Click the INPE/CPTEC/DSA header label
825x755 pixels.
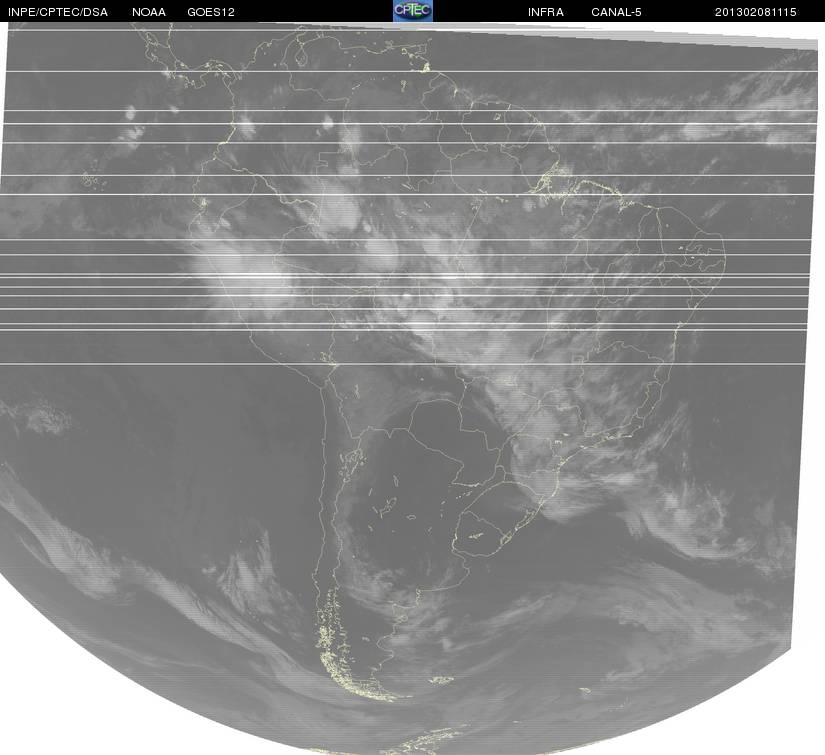click(x=58, y=12)
